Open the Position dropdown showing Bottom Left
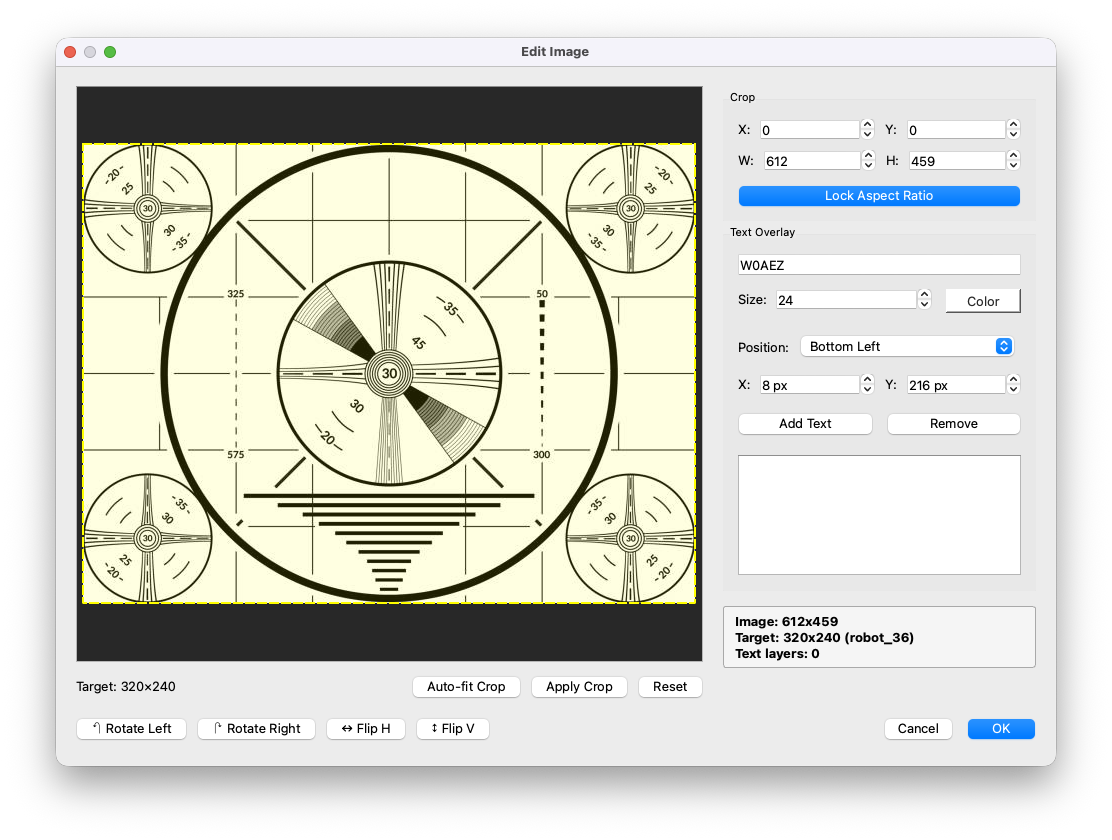The width and height of the screenshot is (1112, 840). (x=907, y=346)
